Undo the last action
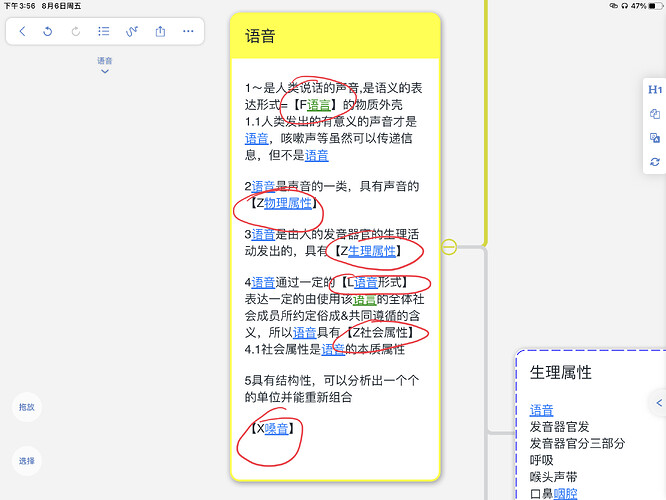The height and width of the screenshot is (500, 666). tap(48, 31)
